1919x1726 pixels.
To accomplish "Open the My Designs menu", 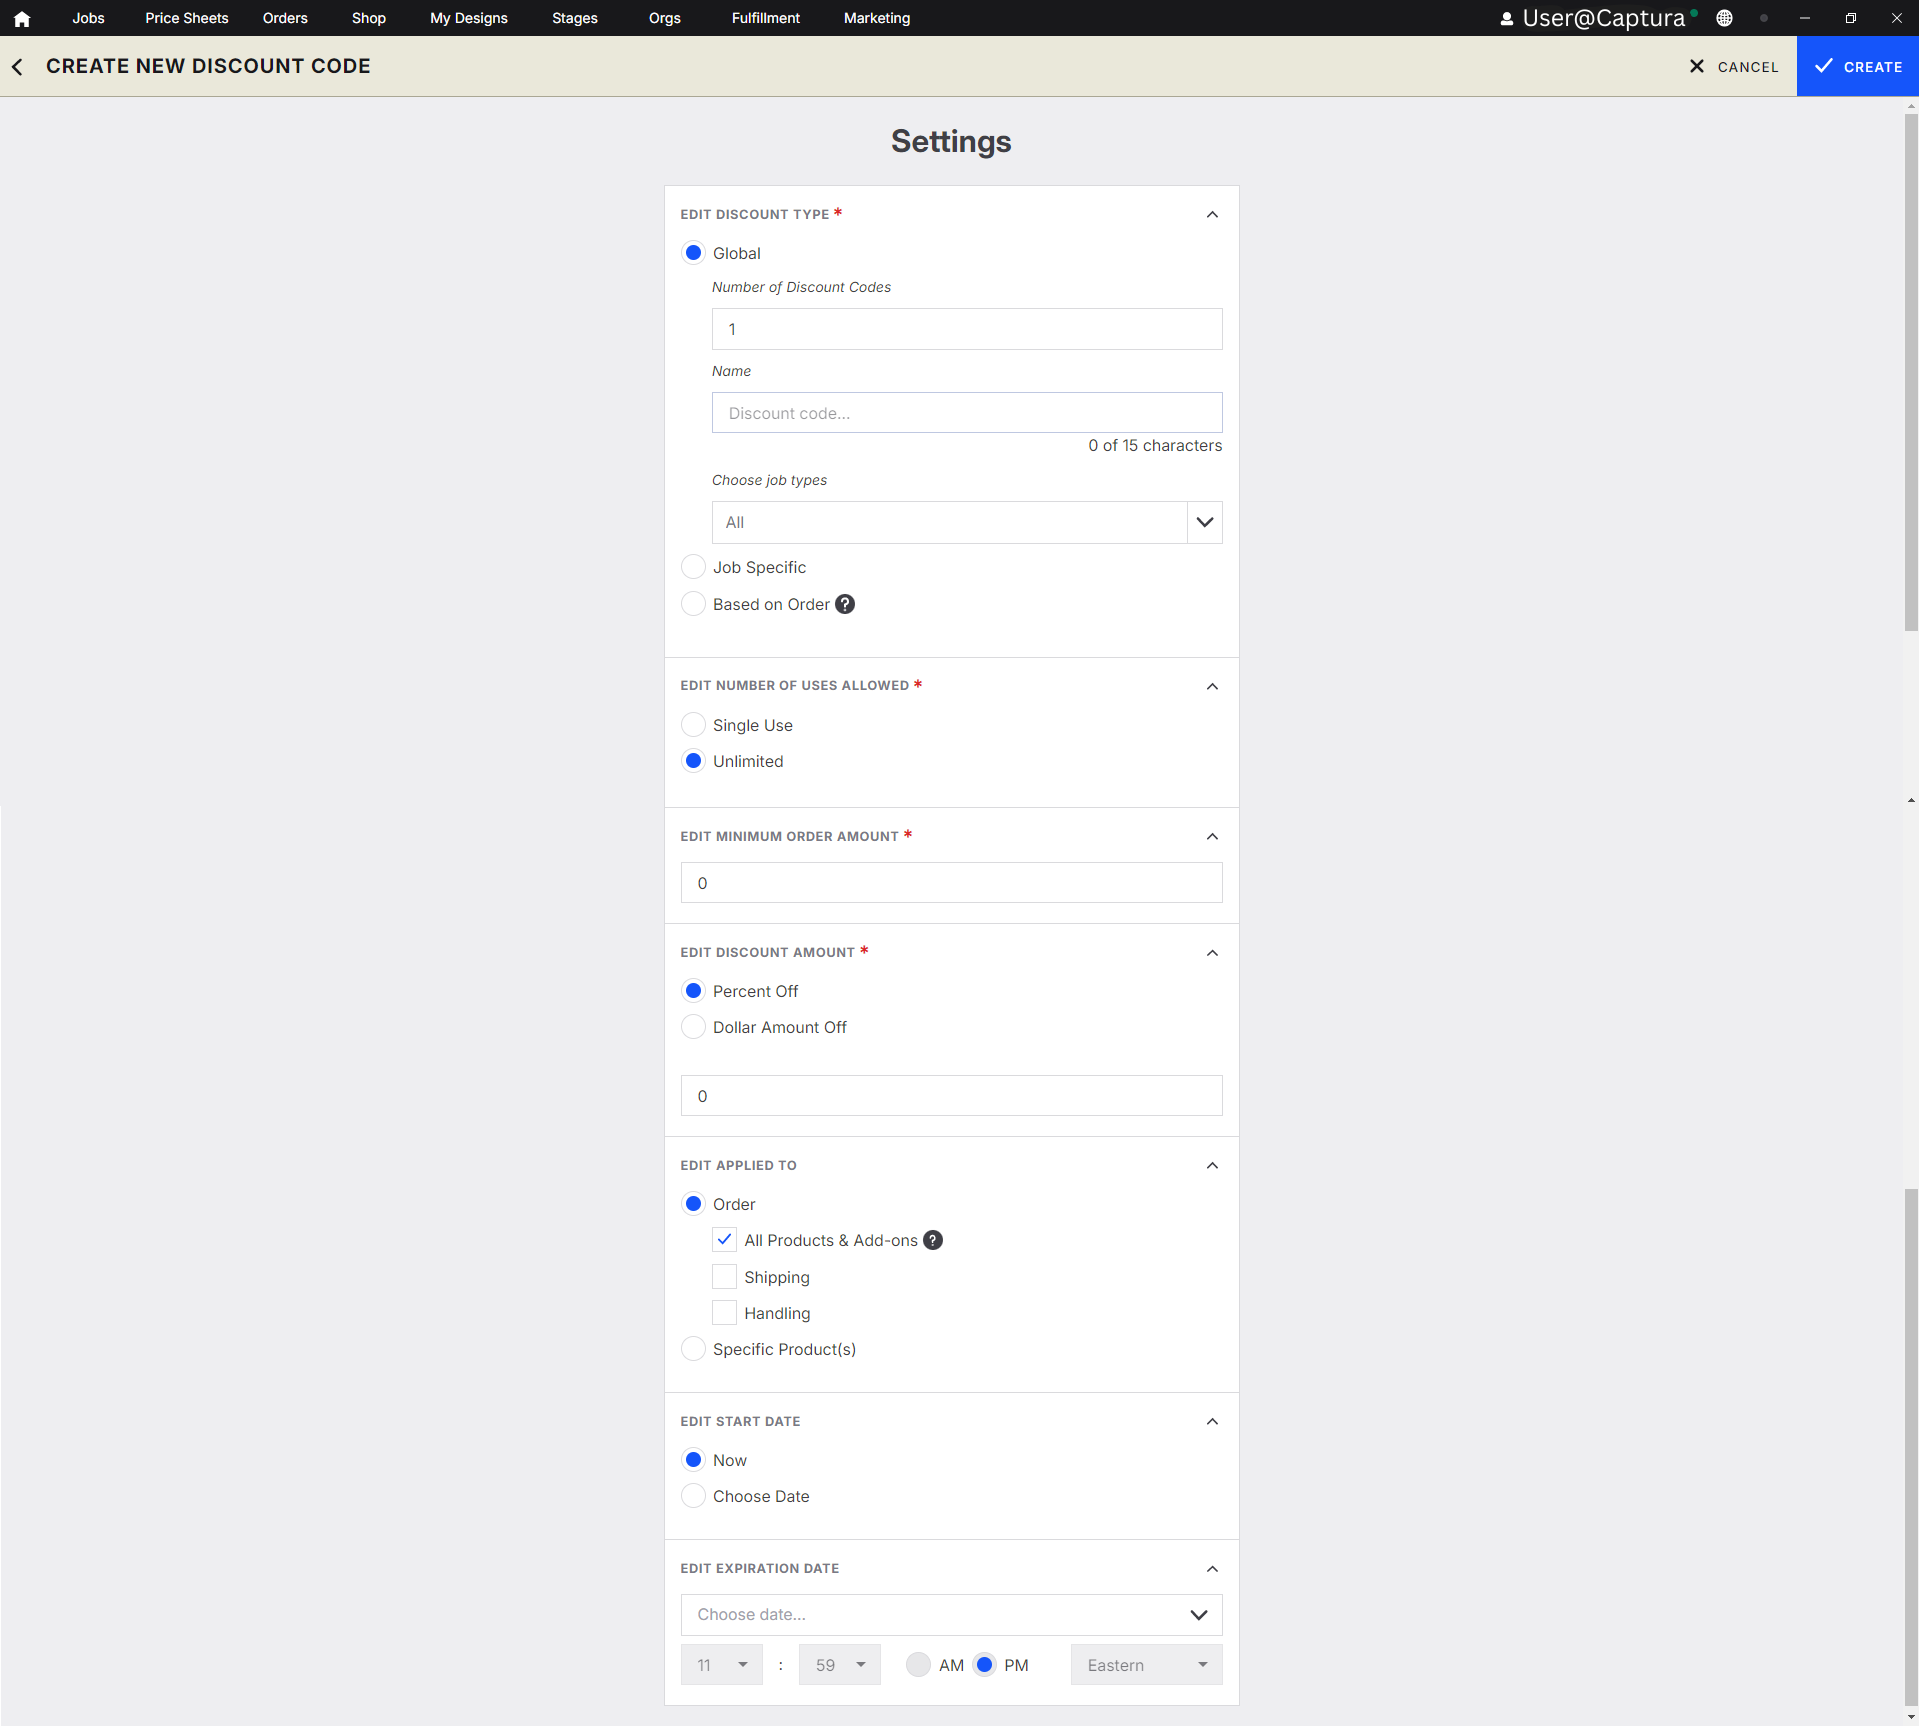I will [x=469, y=18].
